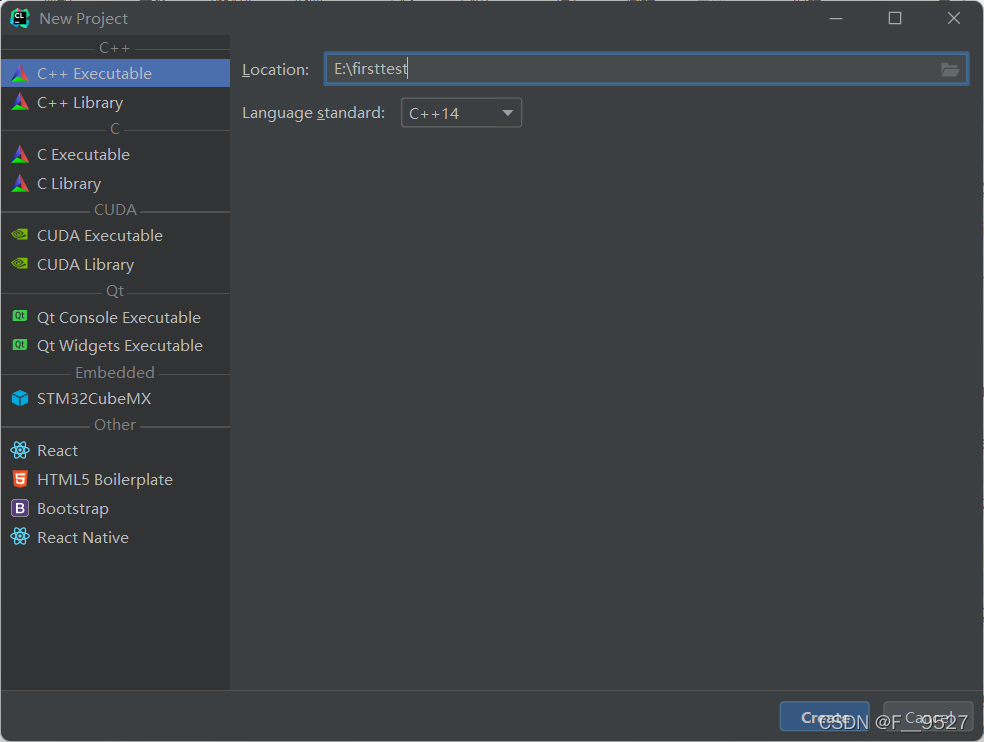Click the React atom icon

tap(20, 450)
